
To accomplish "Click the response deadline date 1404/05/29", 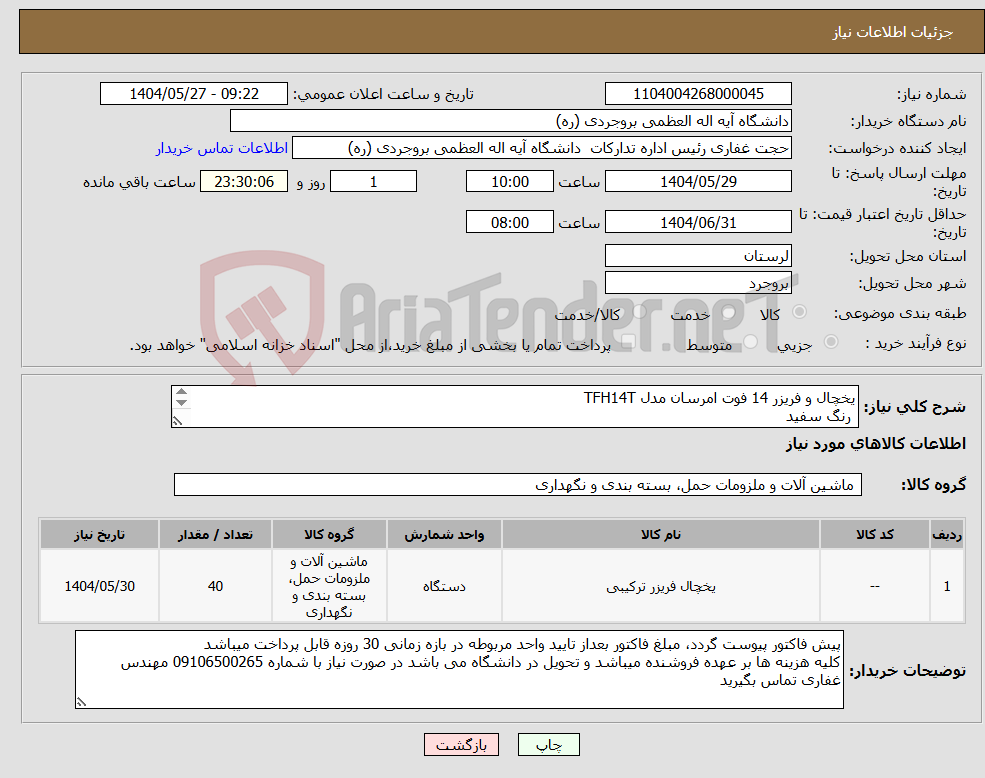I will point(698,182).
